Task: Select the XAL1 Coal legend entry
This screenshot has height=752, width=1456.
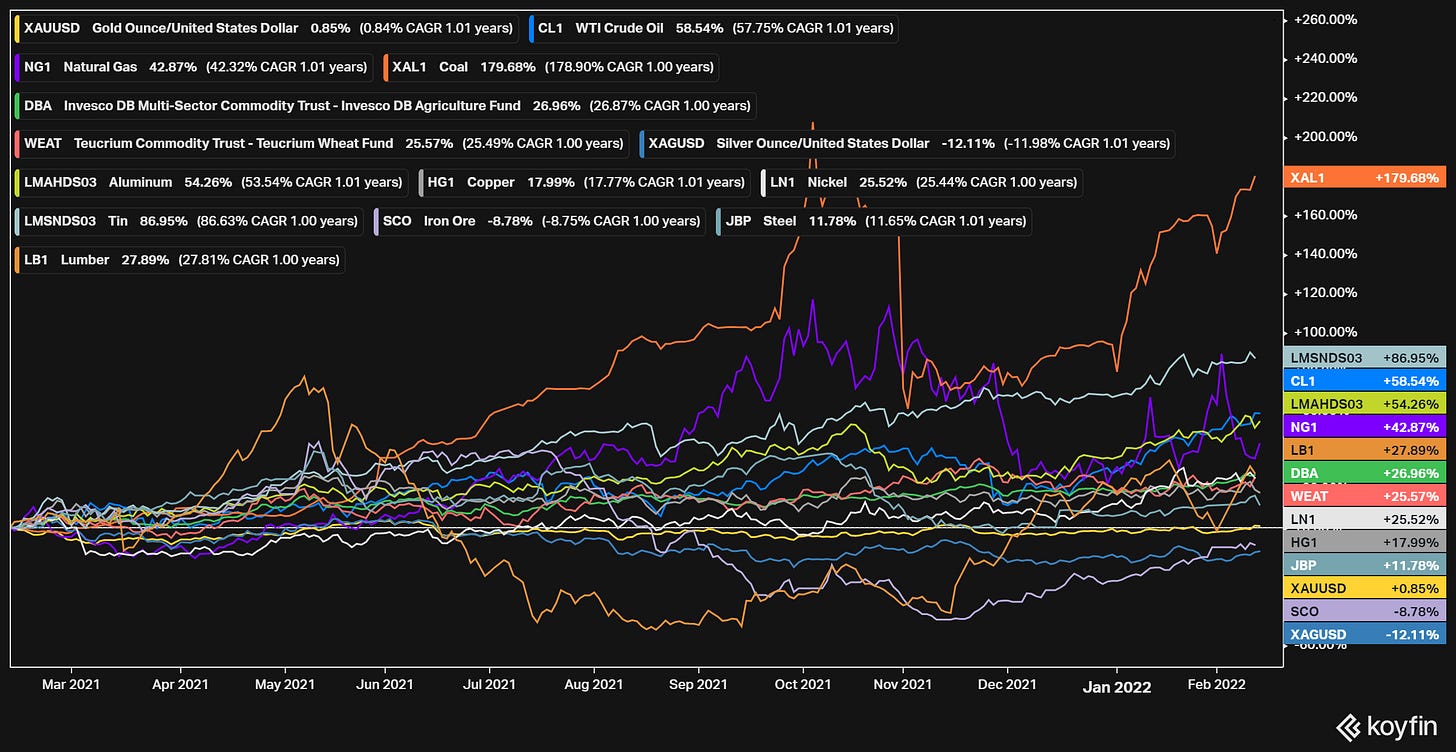Action: (551, 67)
